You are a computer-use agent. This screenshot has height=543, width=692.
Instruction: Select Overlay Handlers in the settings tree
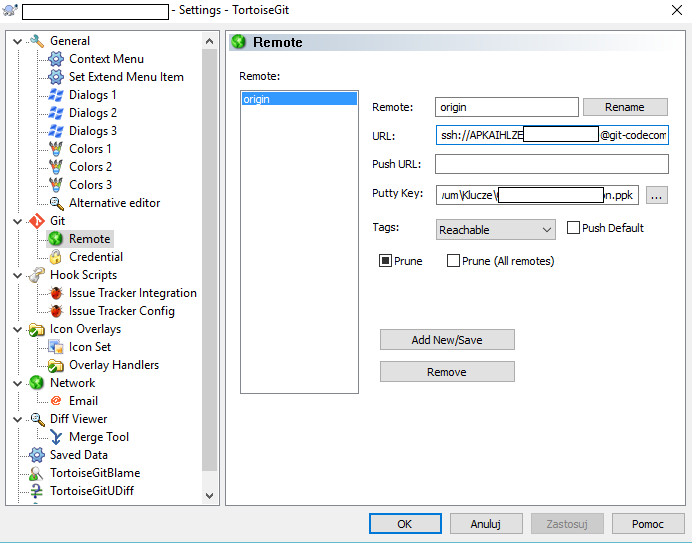113,365
